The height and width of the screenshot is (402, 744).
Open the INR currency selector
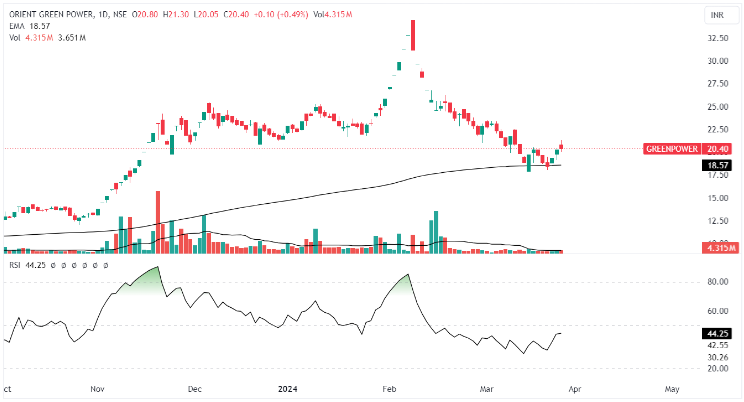coord(715,15)
